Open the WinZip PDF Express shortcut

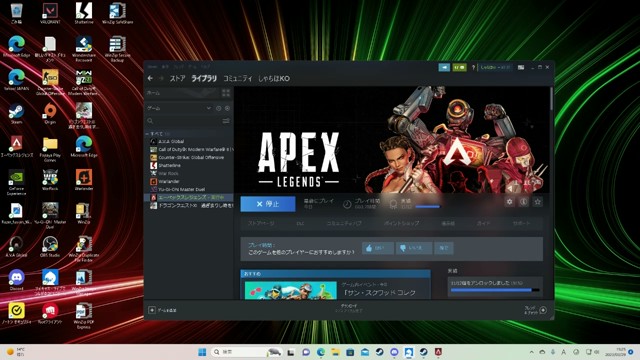tap(84, 316)
